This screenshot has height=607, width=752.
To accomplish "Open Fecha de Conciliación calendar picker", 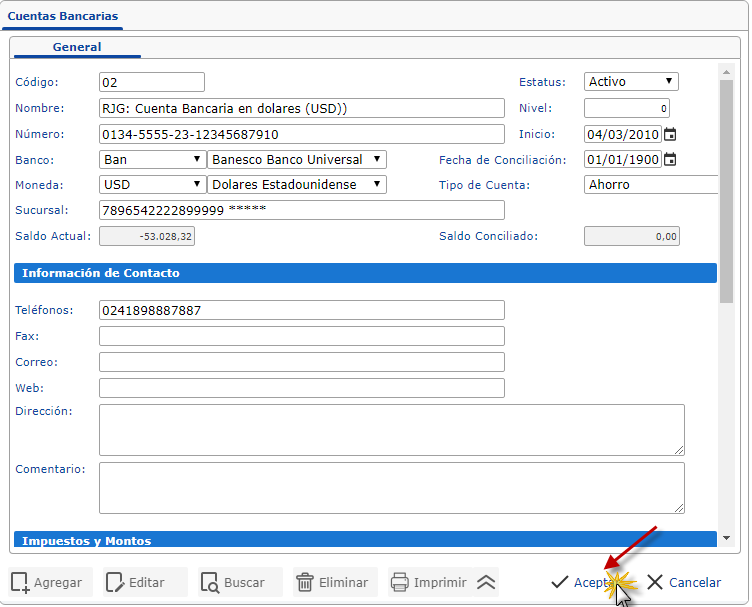I will (x=671, y=160).
